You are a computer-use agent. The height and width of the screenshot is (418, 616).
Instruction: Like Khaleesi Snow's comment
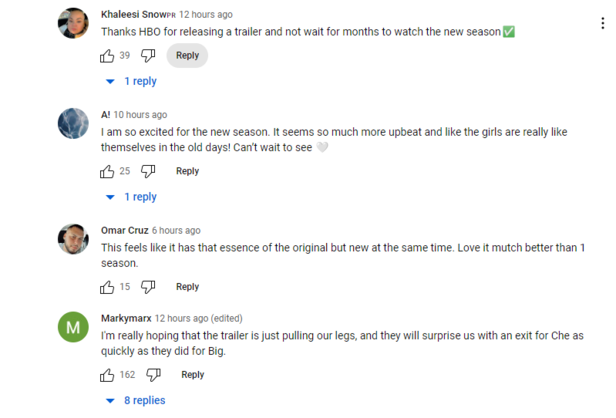coord(107,56)
